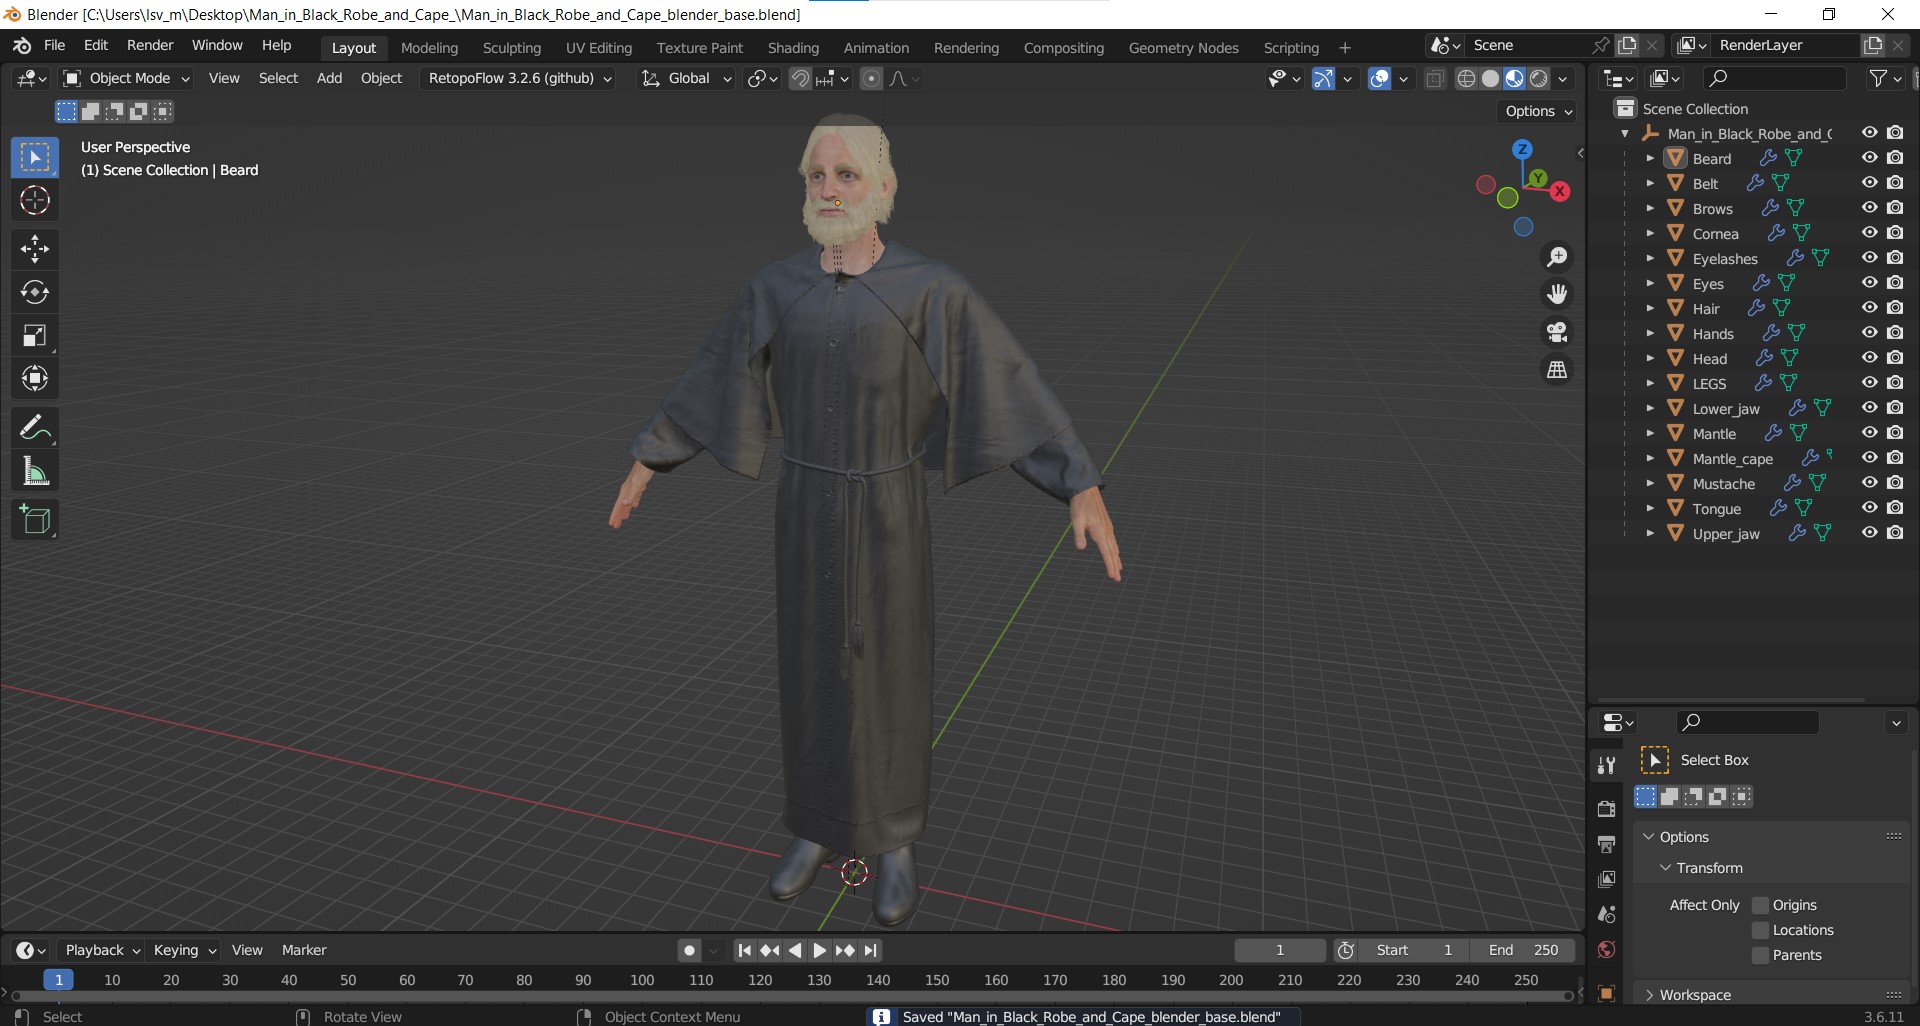Open the Object Mode dropdown
The image size is (1920, 1026).
point(126,78)
